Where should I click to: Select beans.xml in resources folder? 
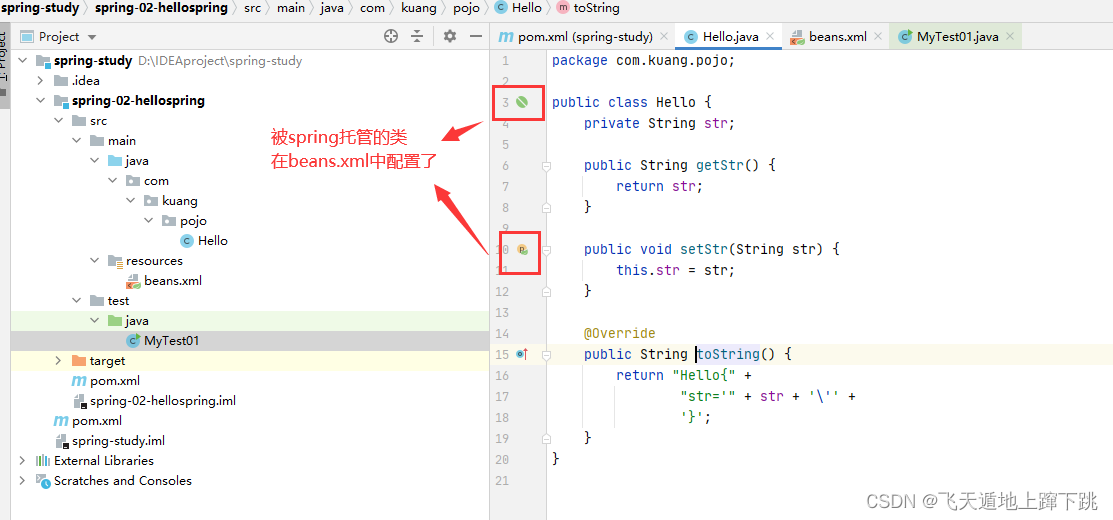pyautogui.click(x=164, y=280)
